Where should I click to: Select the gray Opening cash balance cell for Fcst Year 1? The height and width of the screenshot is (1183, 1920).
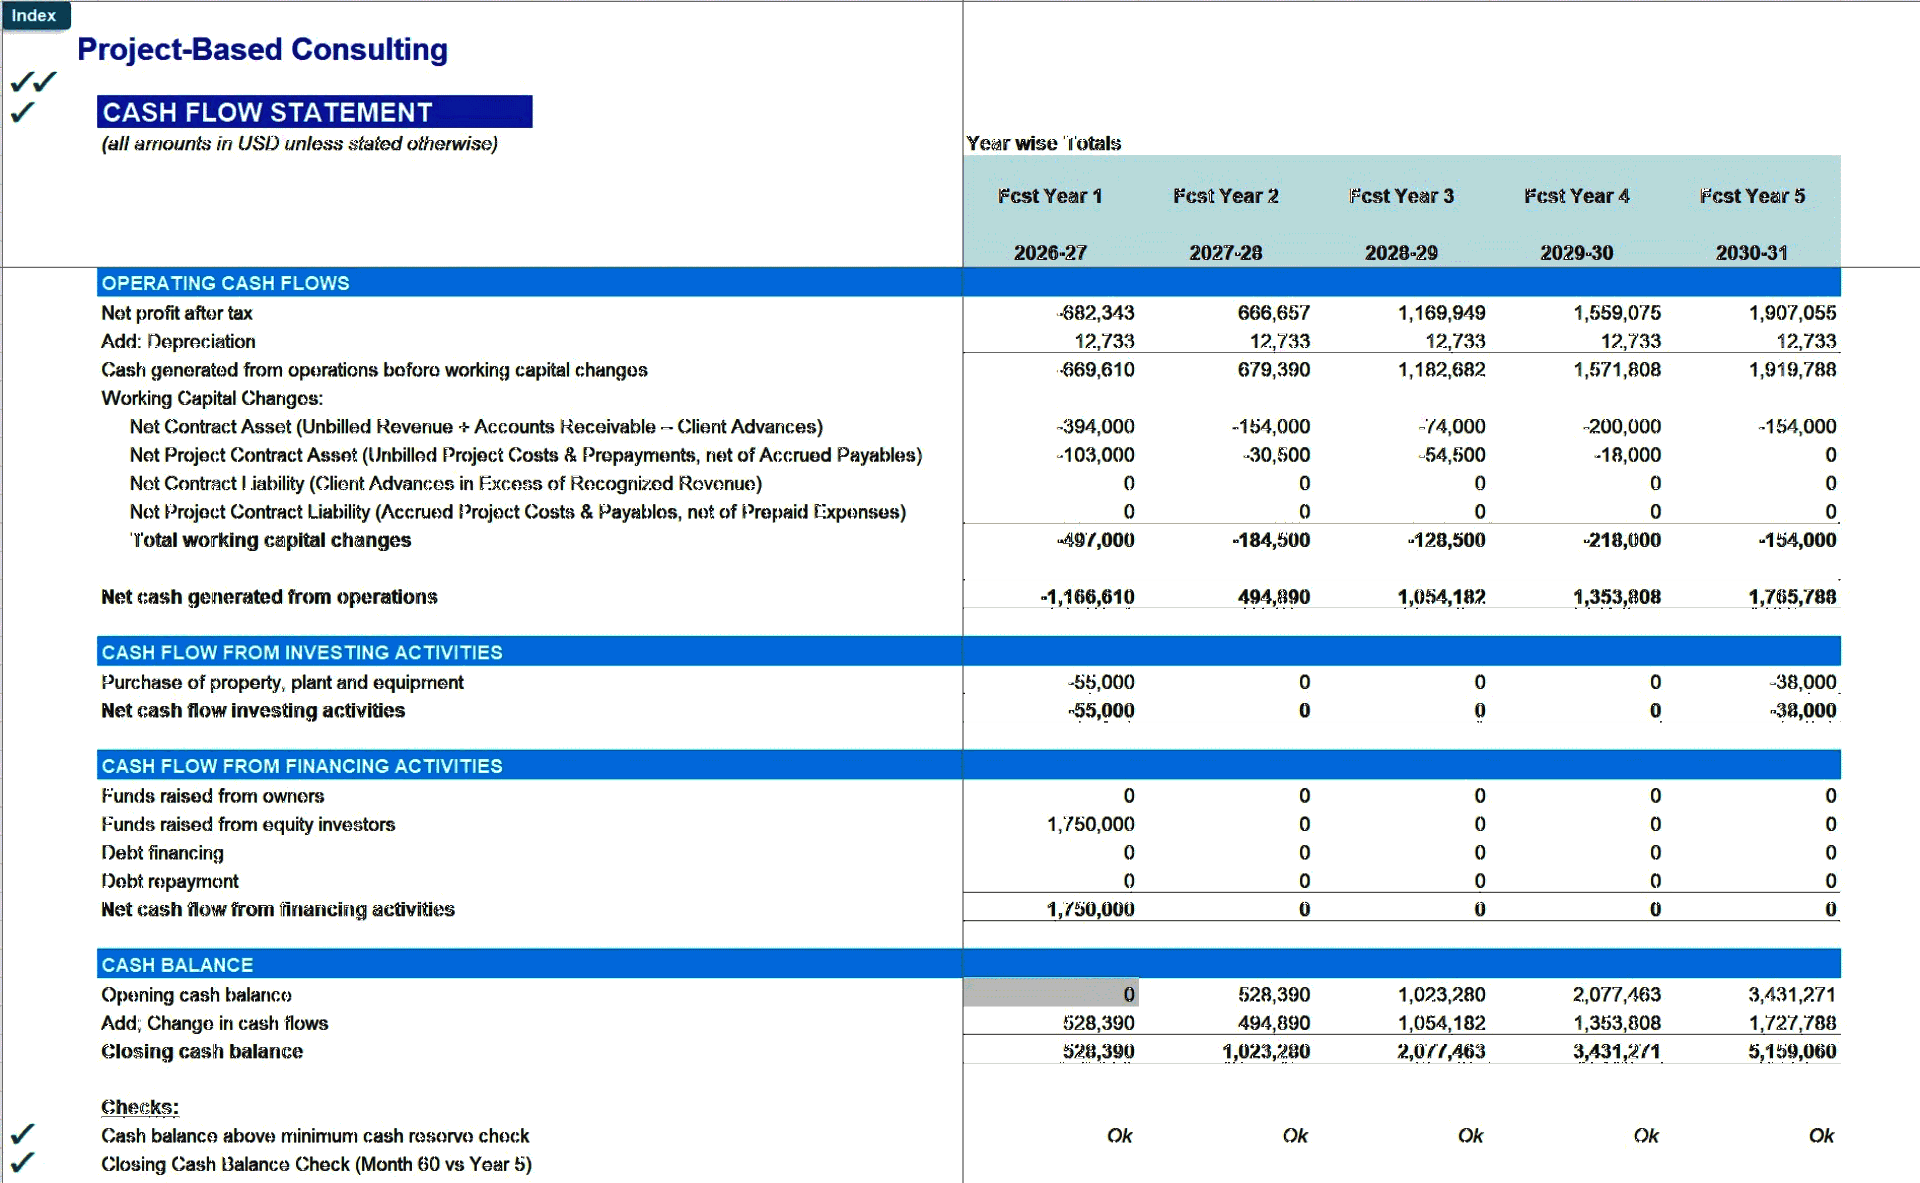pyautogui.click(x=1049, y=994)
